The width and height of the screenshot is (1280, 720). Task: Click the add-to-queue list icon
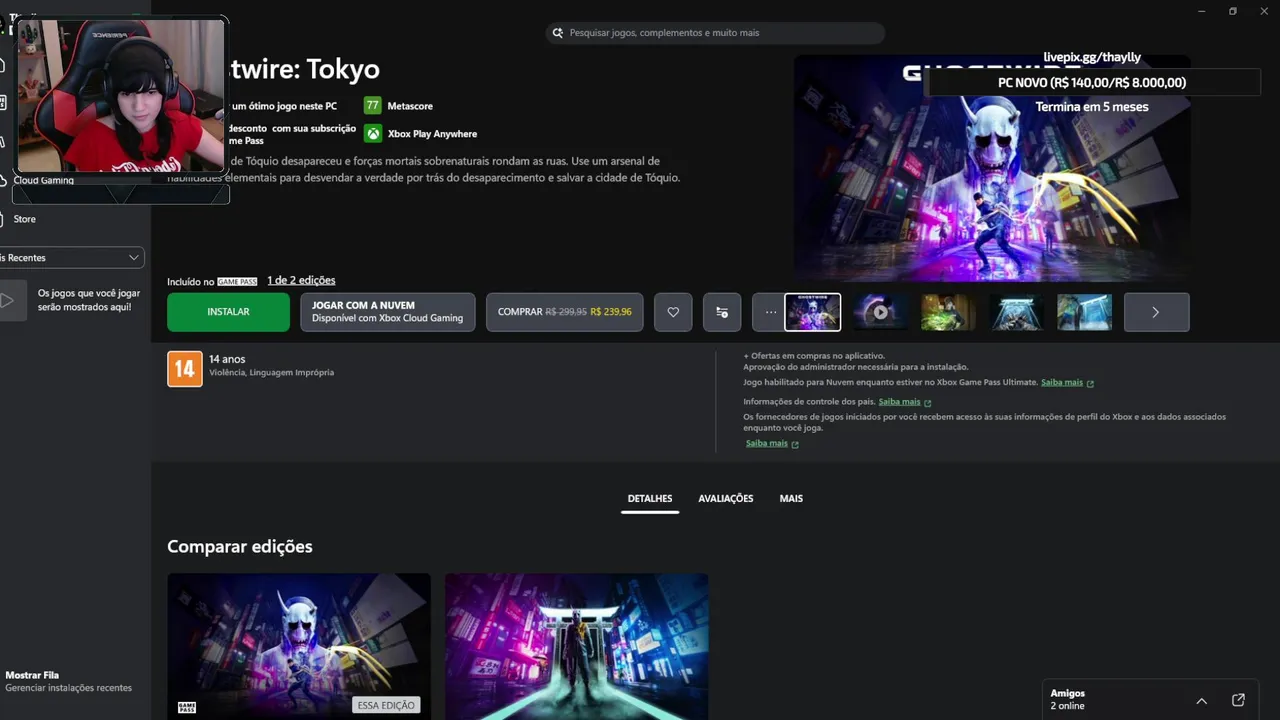click(722, 312)
